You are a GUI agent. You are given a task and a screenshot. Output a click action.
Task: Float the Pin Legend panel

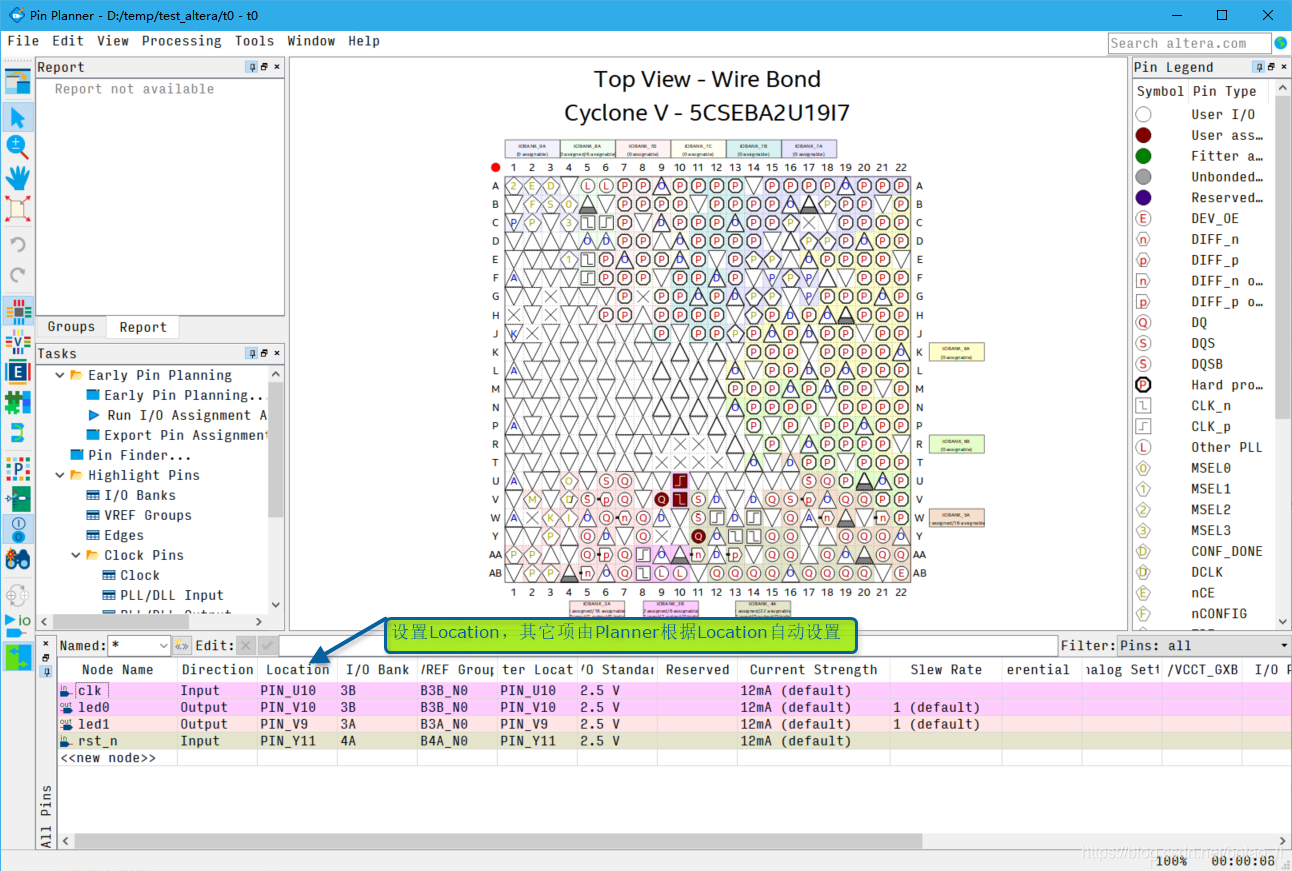[1271, 67]
